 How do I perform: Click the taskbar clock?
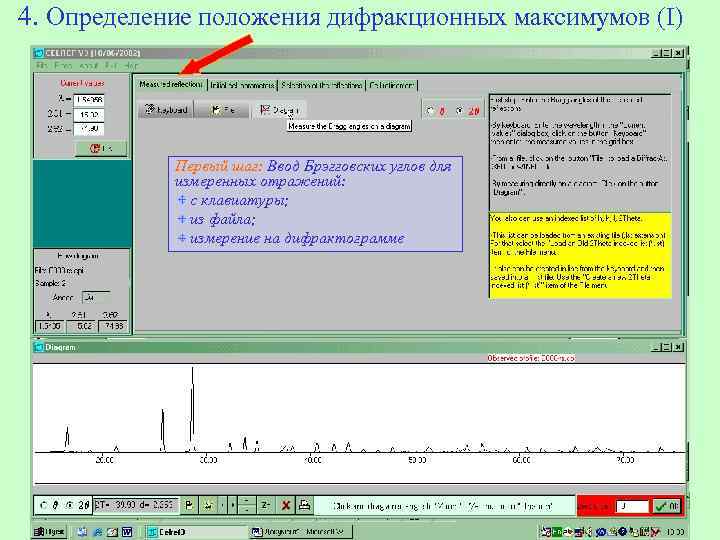click(674, 532)
